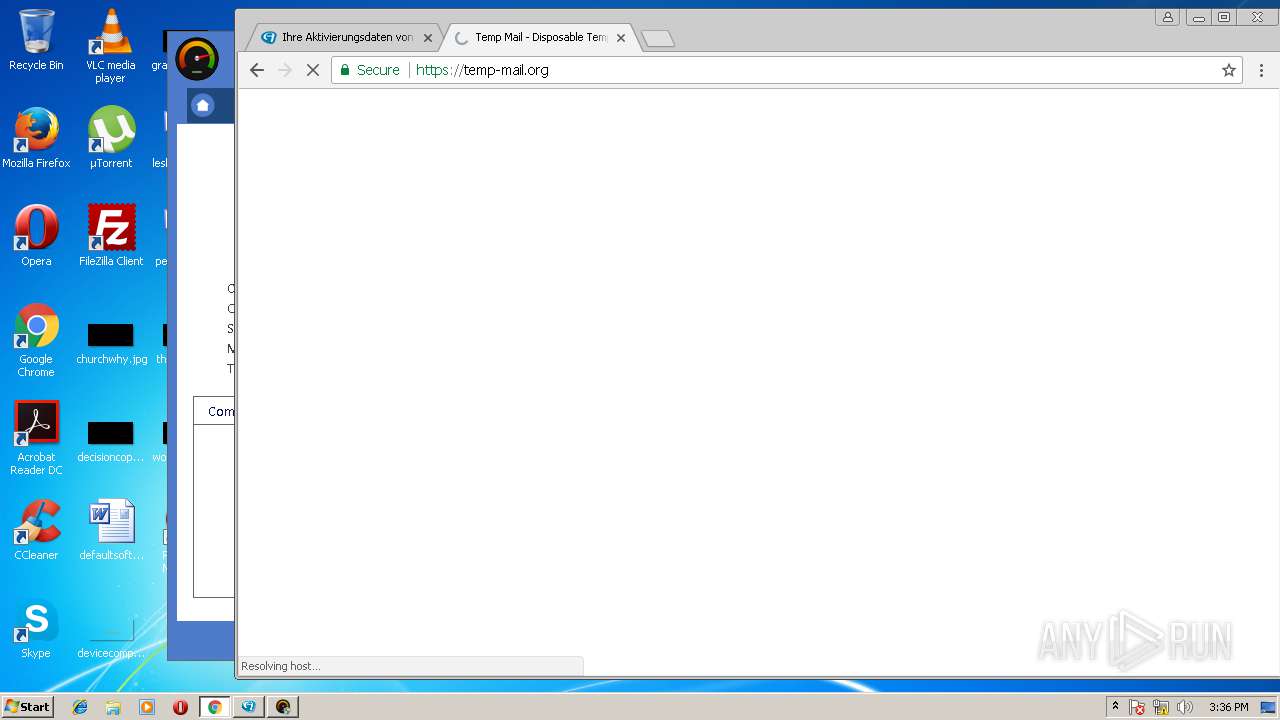
Task: Select devicecomp... file on desktop
Action: (111, 639)
